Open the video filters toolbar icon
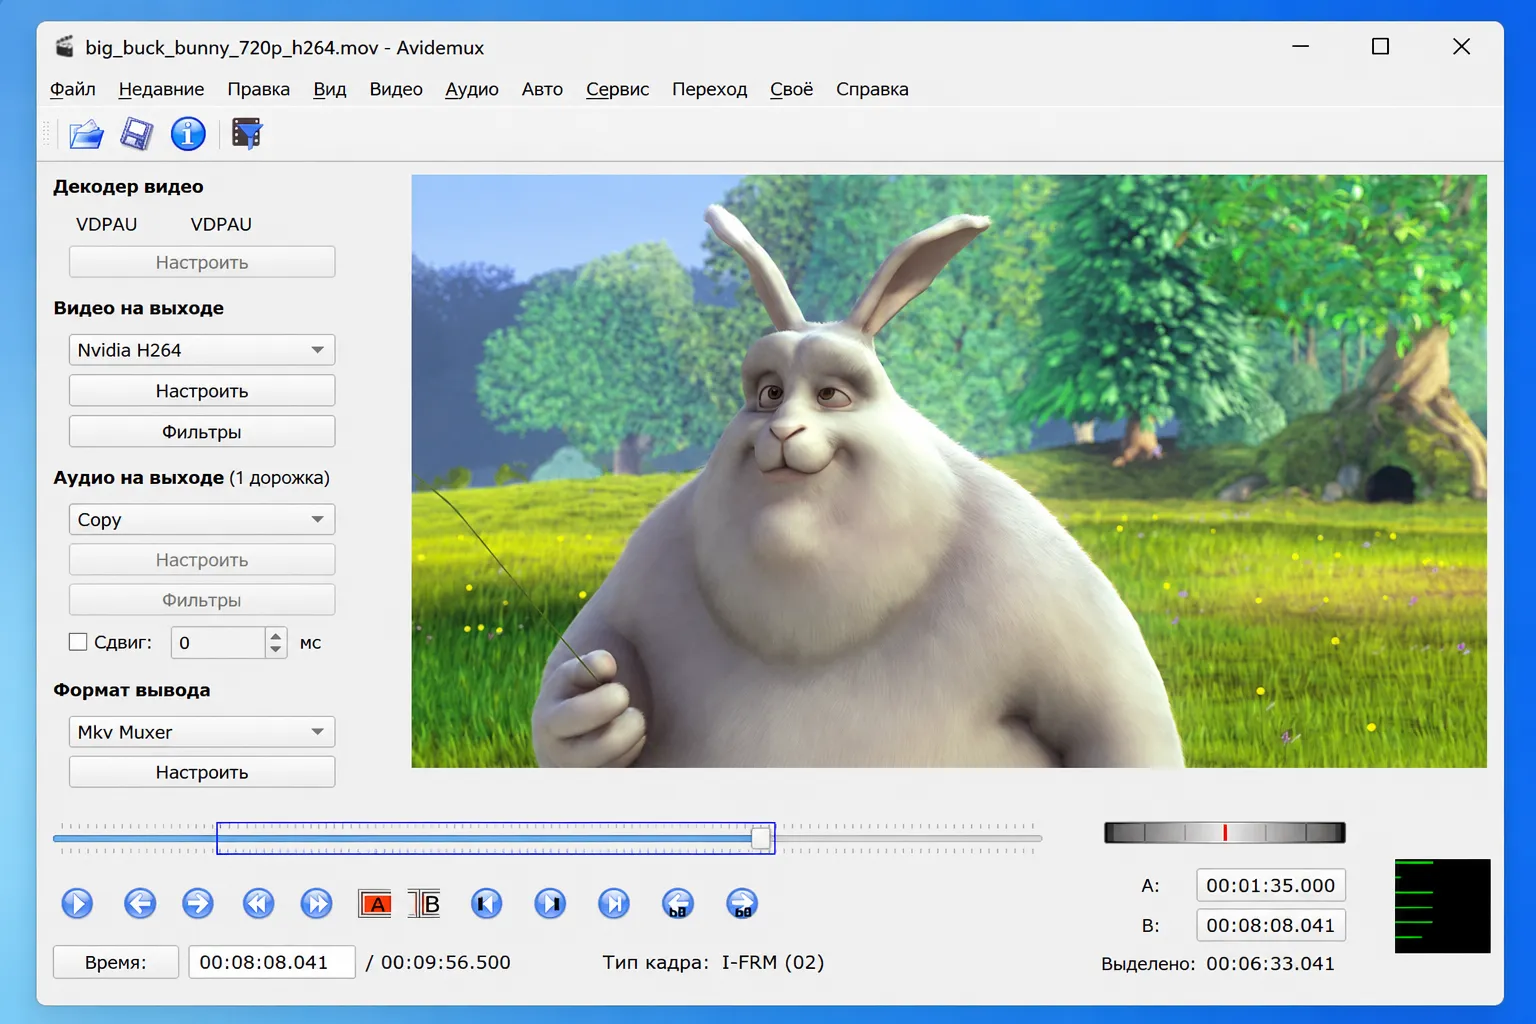Viewport: 1536px width, 1024px height. (247, 134)
